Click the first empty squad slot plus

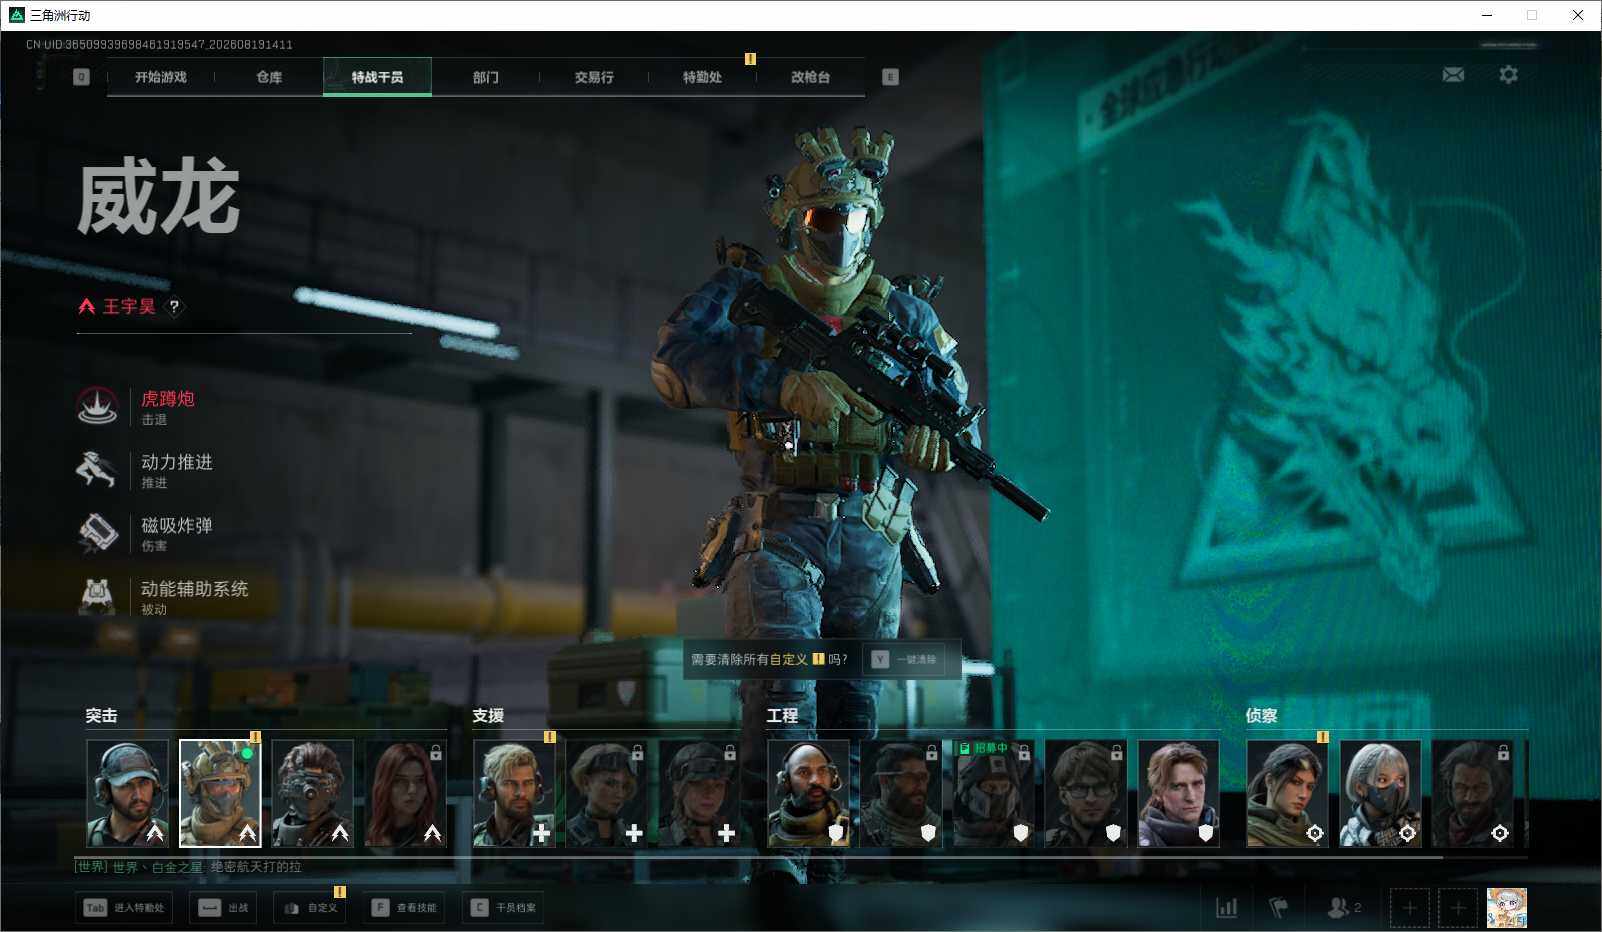pos(1409,907)
